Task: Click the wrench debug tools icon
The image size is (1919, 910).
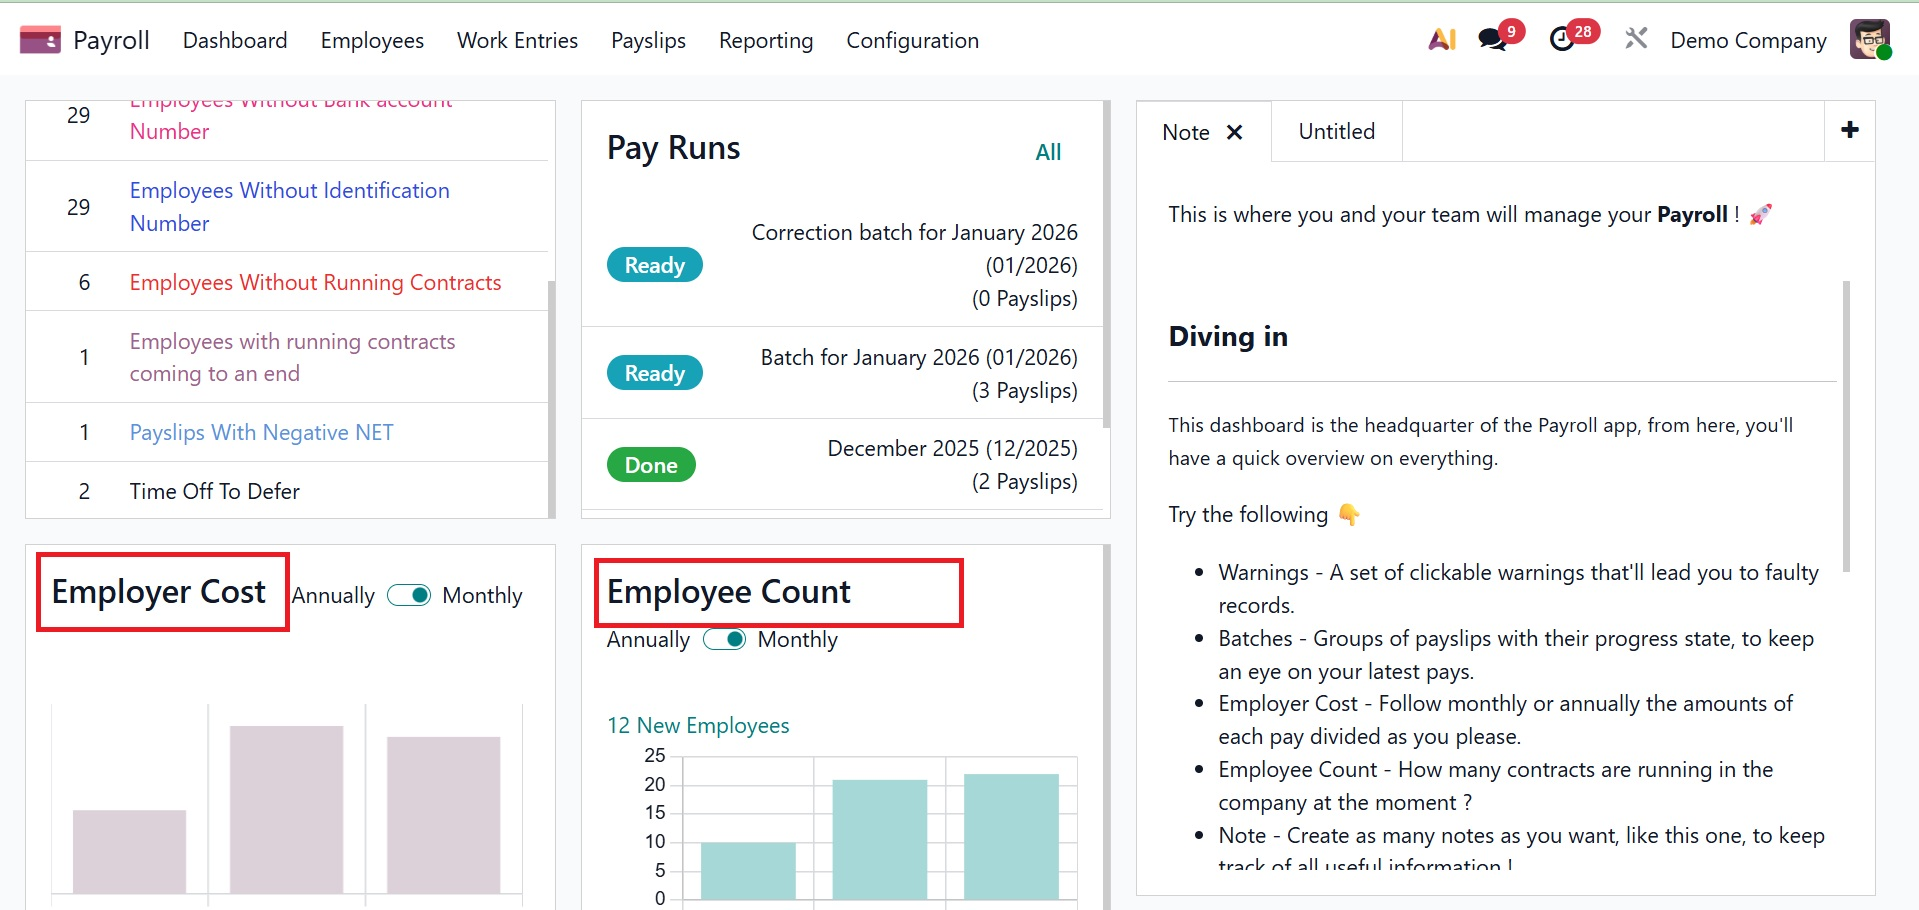Action: 1636,40
